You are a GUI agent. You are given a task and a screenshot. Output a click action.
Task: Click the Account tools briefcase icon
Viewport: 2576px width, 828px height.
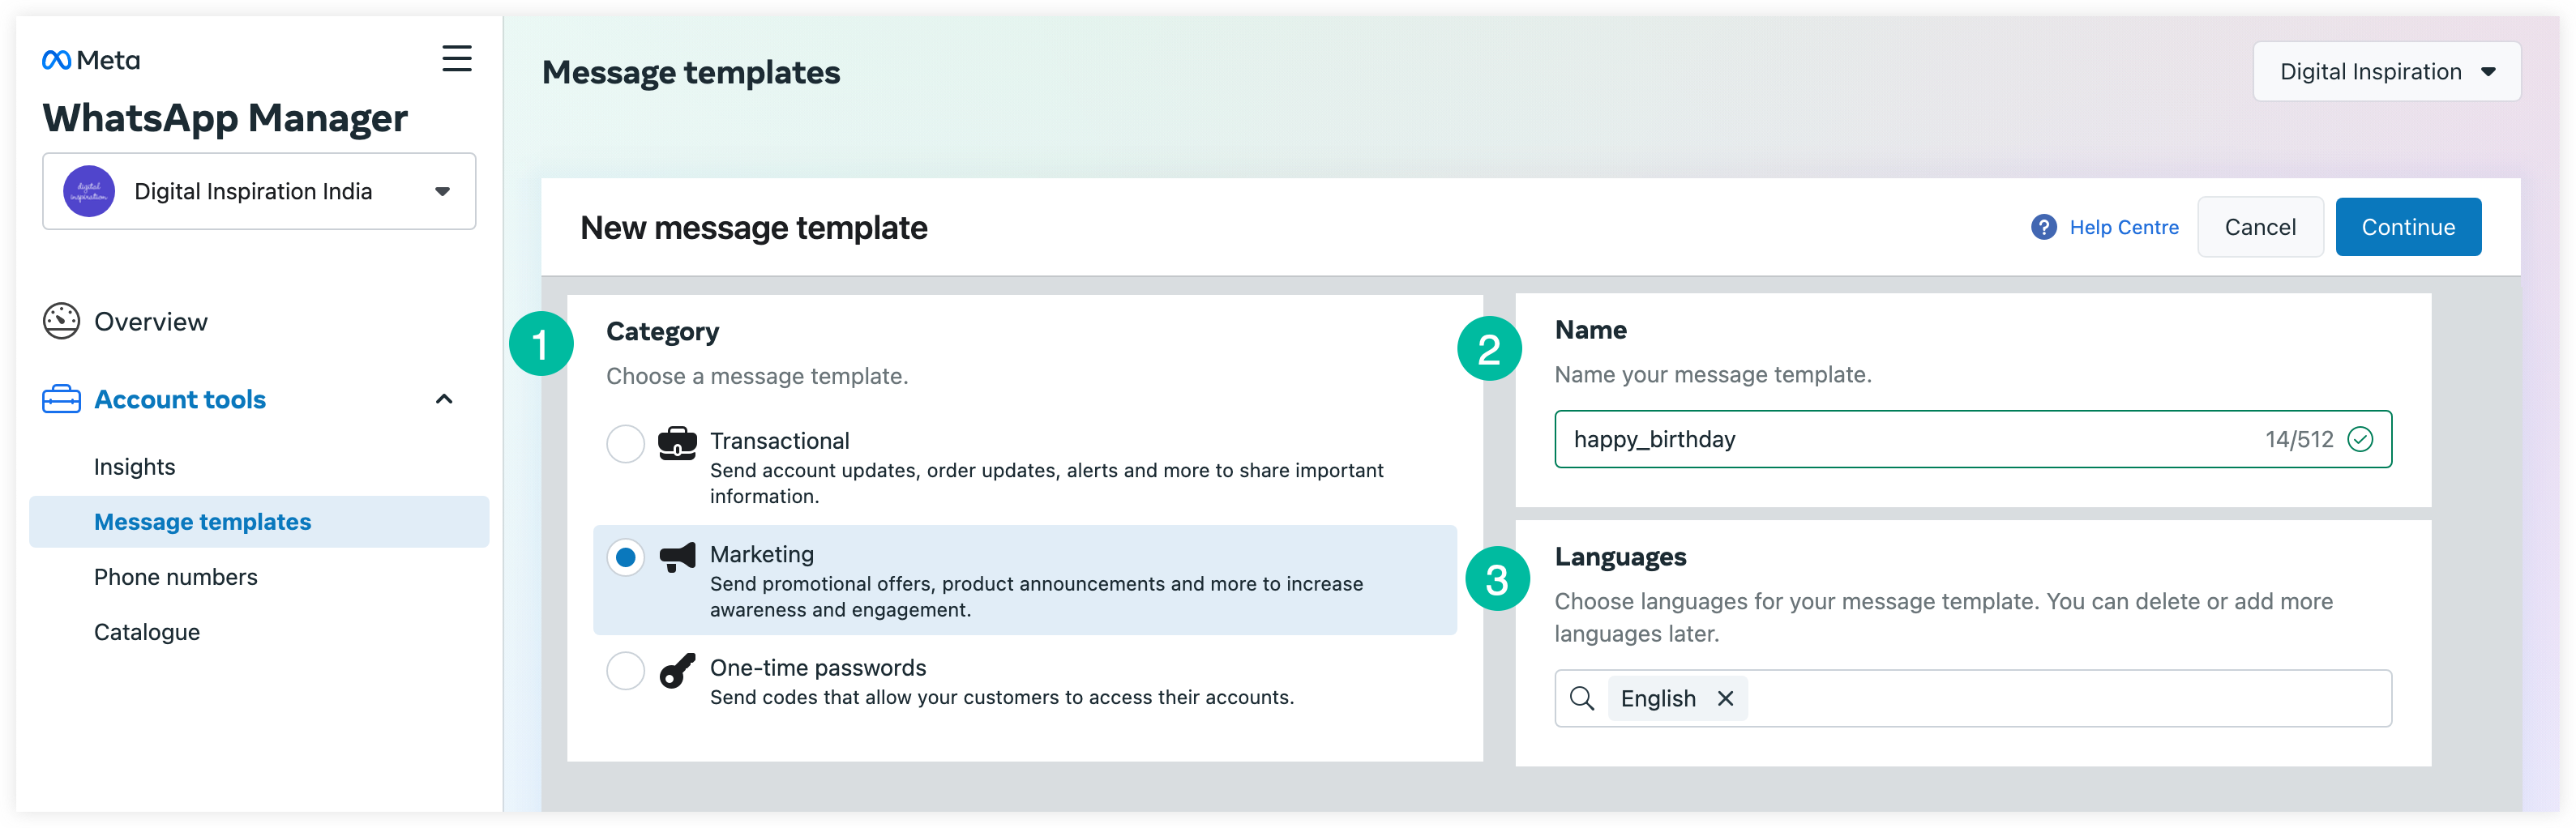(x=61, y=399)
